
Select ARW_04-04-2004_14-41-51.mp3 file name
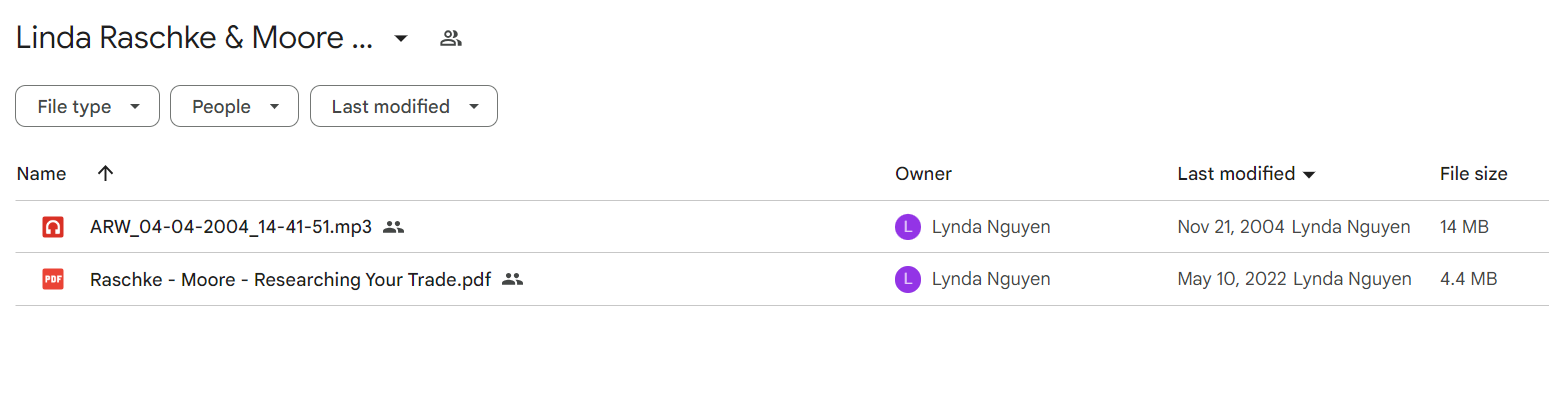[x=231, y=227]
